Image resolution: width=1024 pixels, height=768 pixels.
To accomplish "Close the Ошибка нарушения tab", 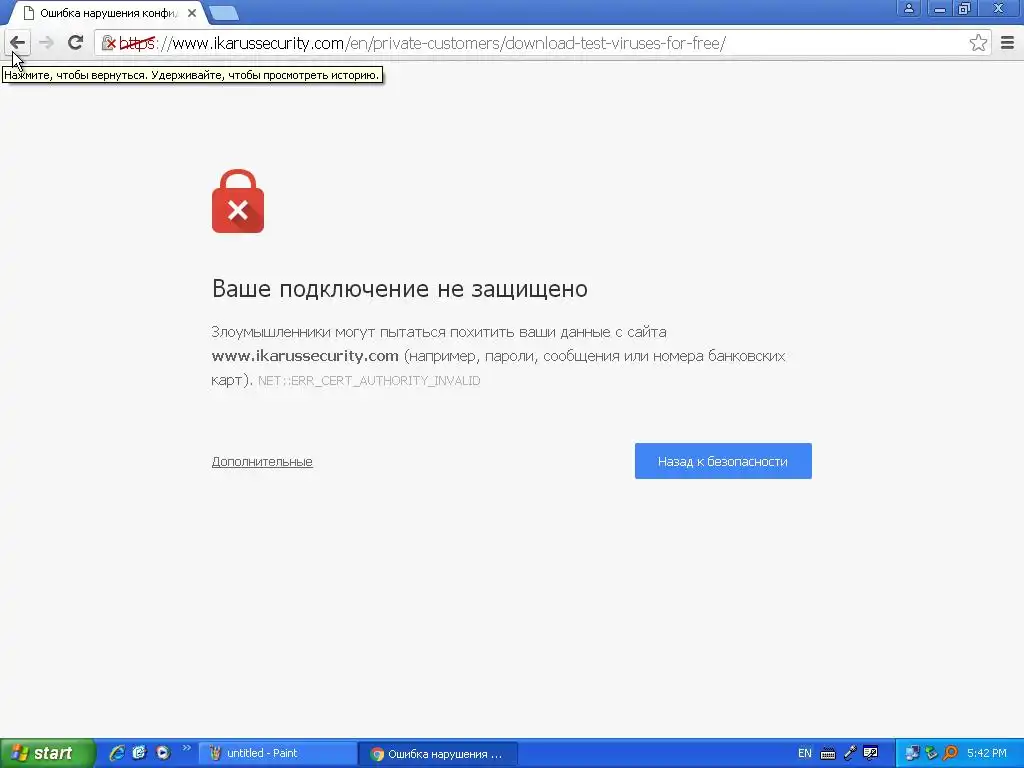I will (x=192, y=13).
